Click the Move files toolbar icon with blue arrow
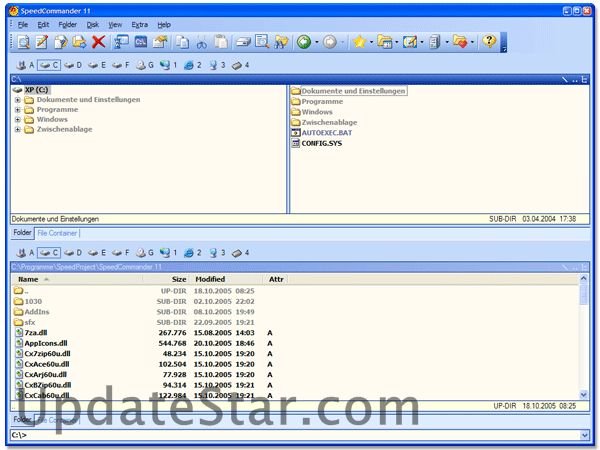 [x=79, y=42]
